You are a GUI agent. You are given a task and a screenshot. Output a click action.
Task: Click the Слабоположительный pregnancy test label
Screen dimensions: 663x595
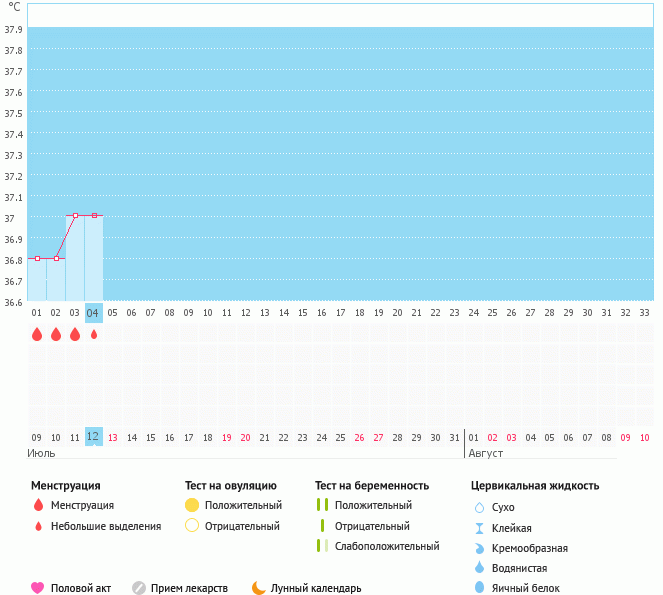[387, 546]
